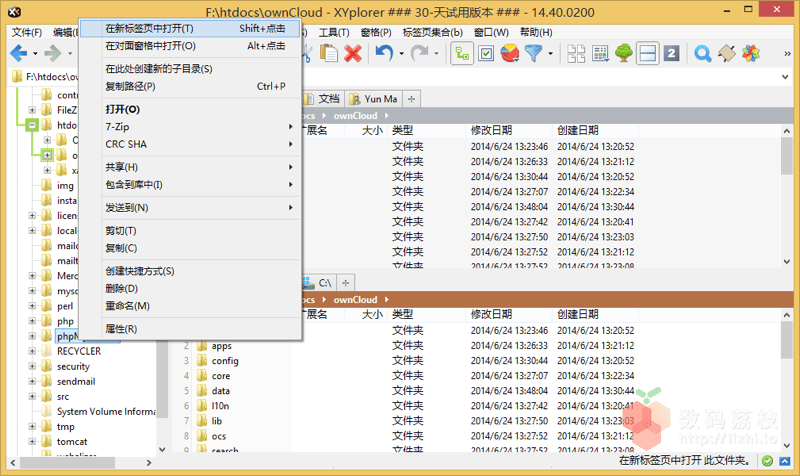Select 删除(D) from the context menu

pos(190,288)
